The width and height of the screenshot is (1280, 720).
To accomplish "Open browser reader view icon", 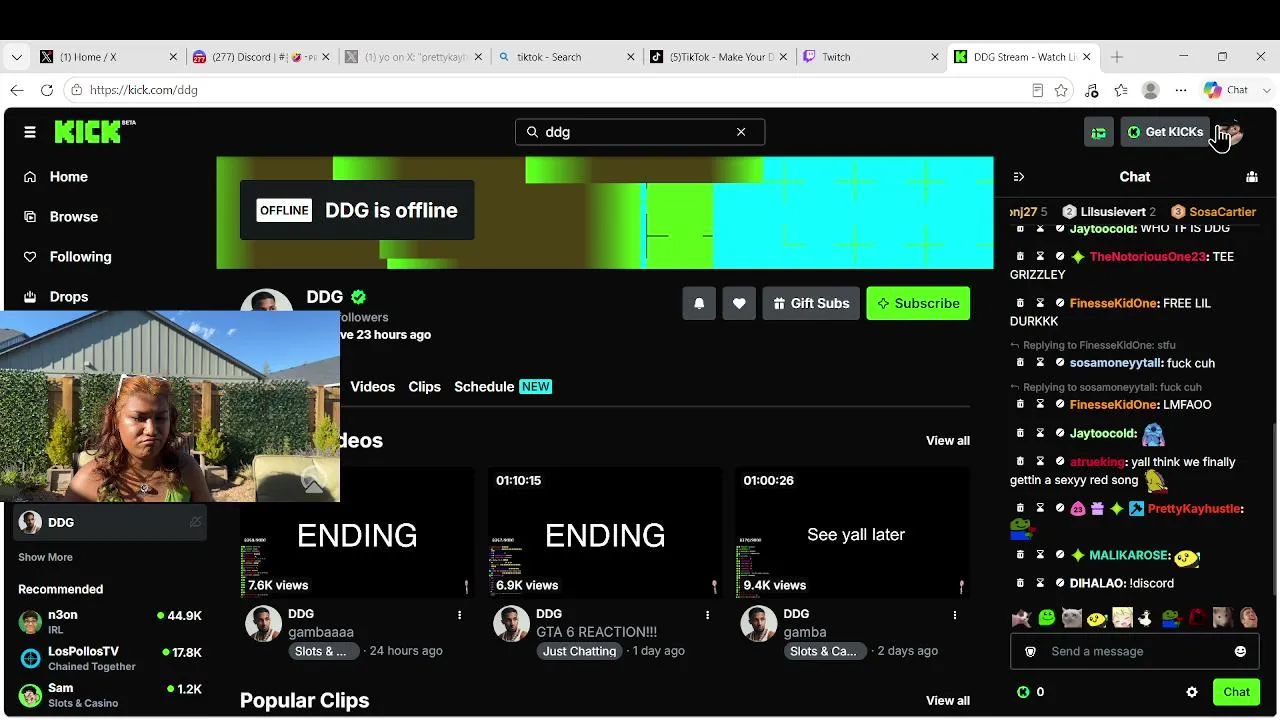I will [x=1037, y=90].
